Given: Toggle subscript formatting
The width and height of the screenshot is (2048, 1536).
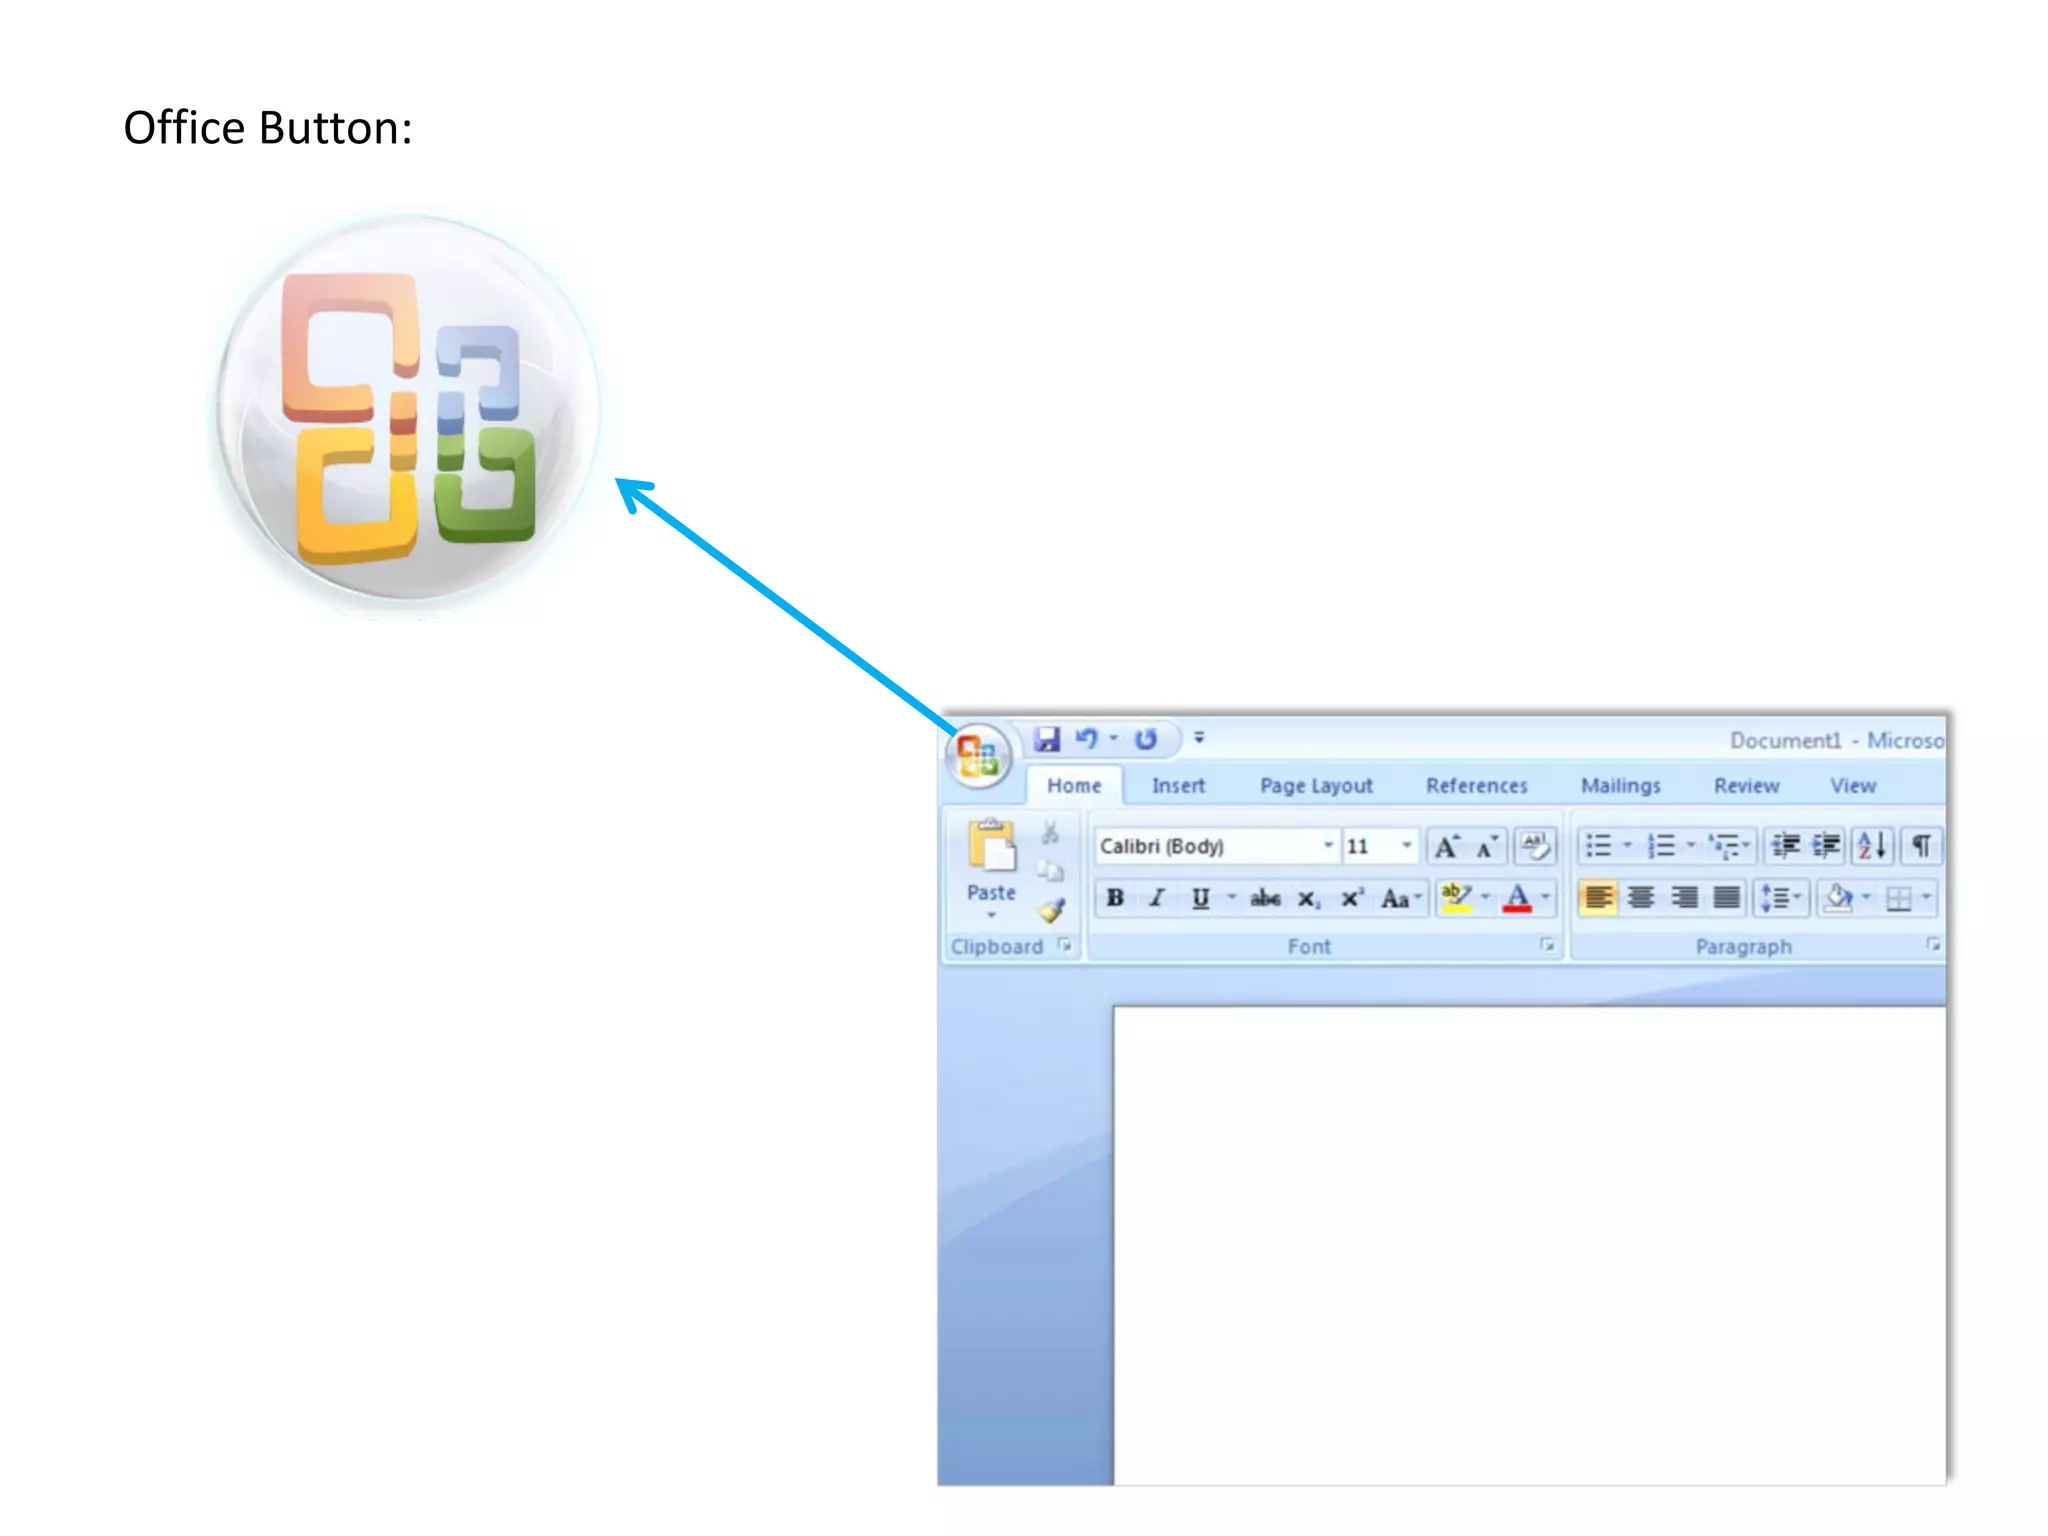Looking at the screenshot, I should click(1309, 899).
